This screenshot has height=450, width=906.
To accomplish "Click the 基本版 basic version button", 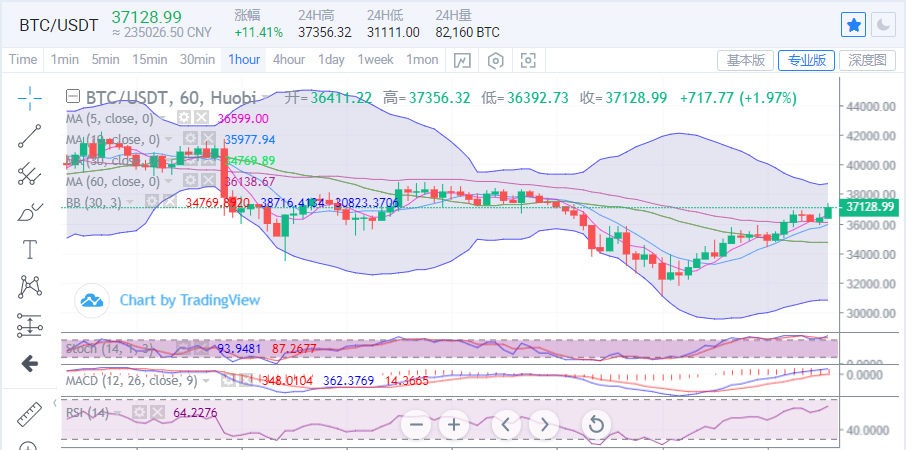I will click(x=745, y=60).
